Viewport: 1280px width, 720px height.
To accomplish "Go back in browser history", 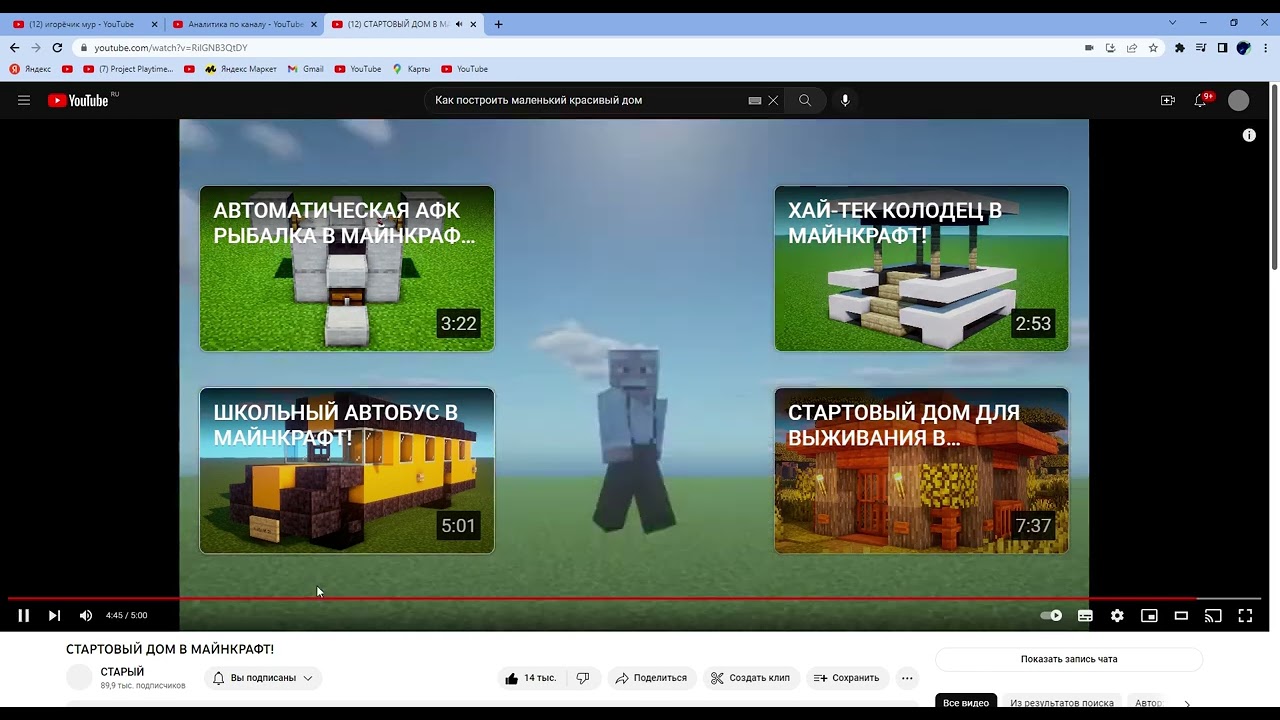I will point(14,47).
